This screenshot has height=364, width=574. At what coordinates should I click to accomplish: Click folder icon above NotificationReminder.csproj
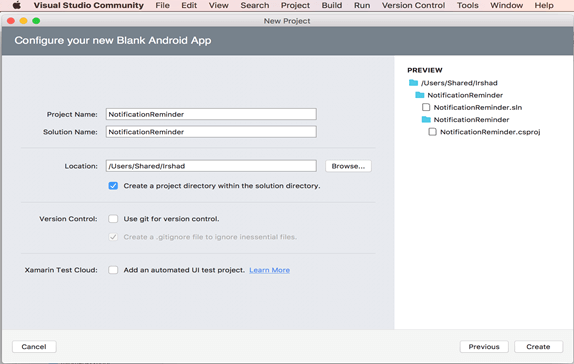426,119
